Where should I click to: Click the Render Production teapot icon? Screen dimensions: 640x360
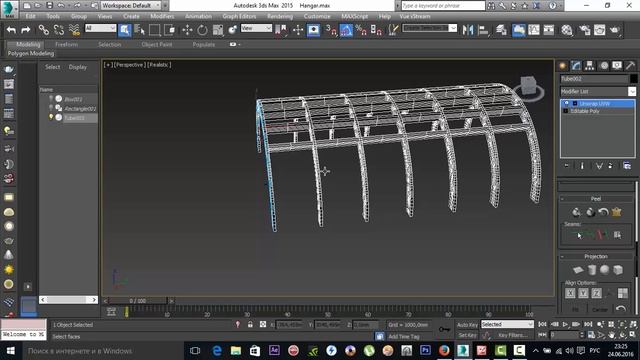[x=615, y=30]
